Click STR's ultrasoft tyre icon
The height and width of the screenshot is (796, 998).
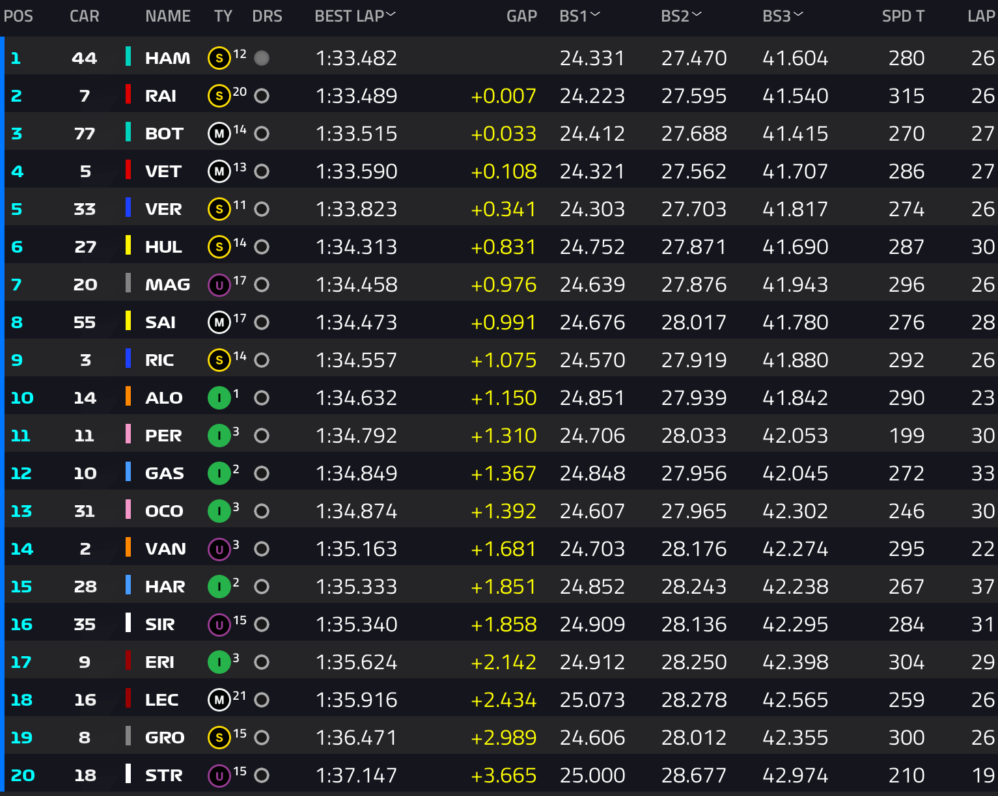click(219, 776)
